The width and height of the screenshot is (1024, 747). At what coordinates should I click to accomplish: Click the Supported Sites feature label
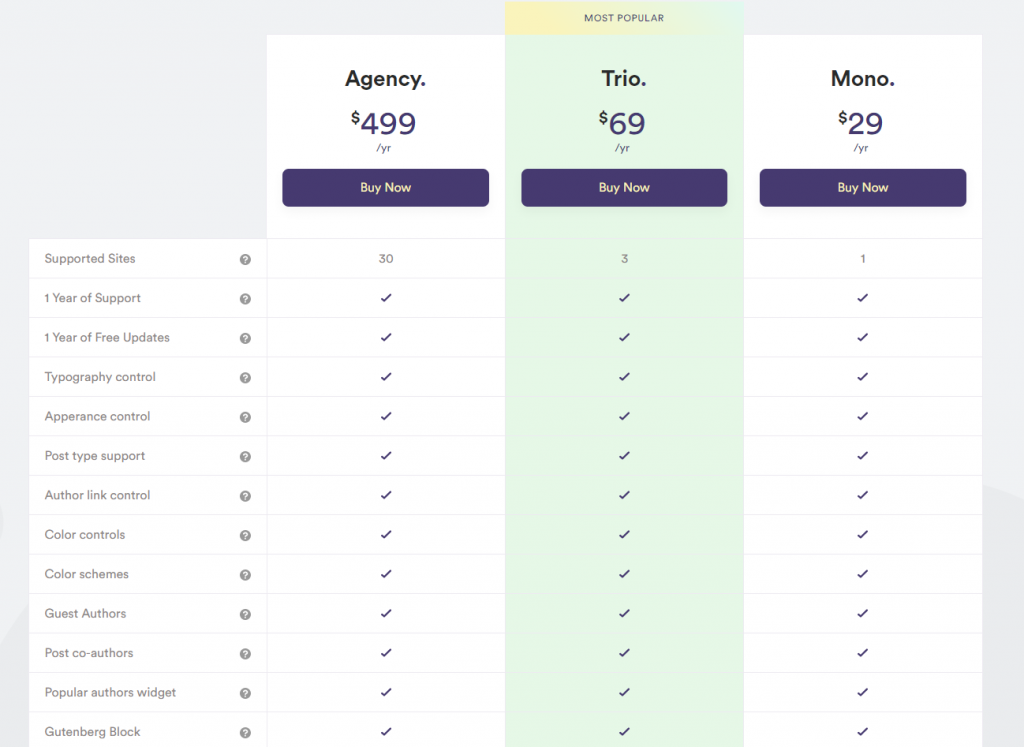click(90, 259)
